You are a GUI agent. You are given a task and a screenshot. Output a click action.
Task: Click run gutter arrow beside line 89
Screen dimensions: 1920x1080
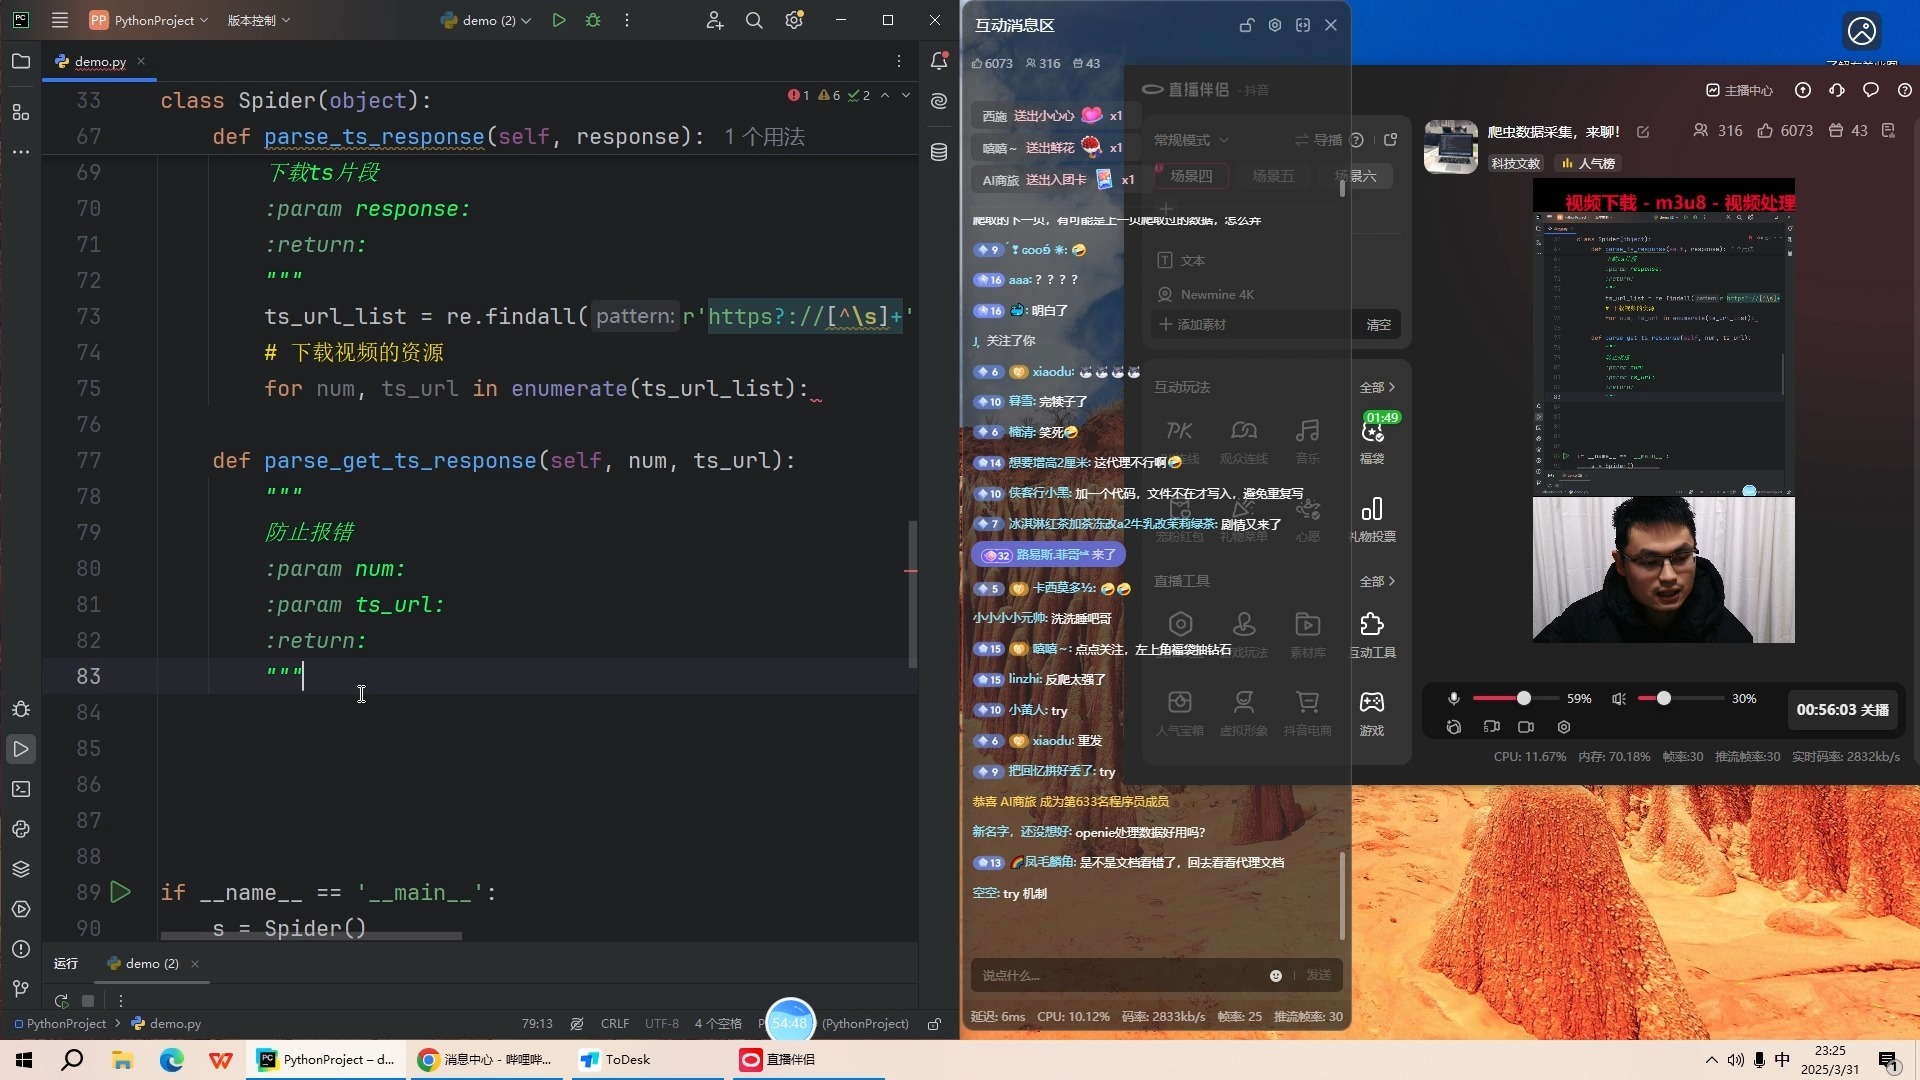click(120, 891)
